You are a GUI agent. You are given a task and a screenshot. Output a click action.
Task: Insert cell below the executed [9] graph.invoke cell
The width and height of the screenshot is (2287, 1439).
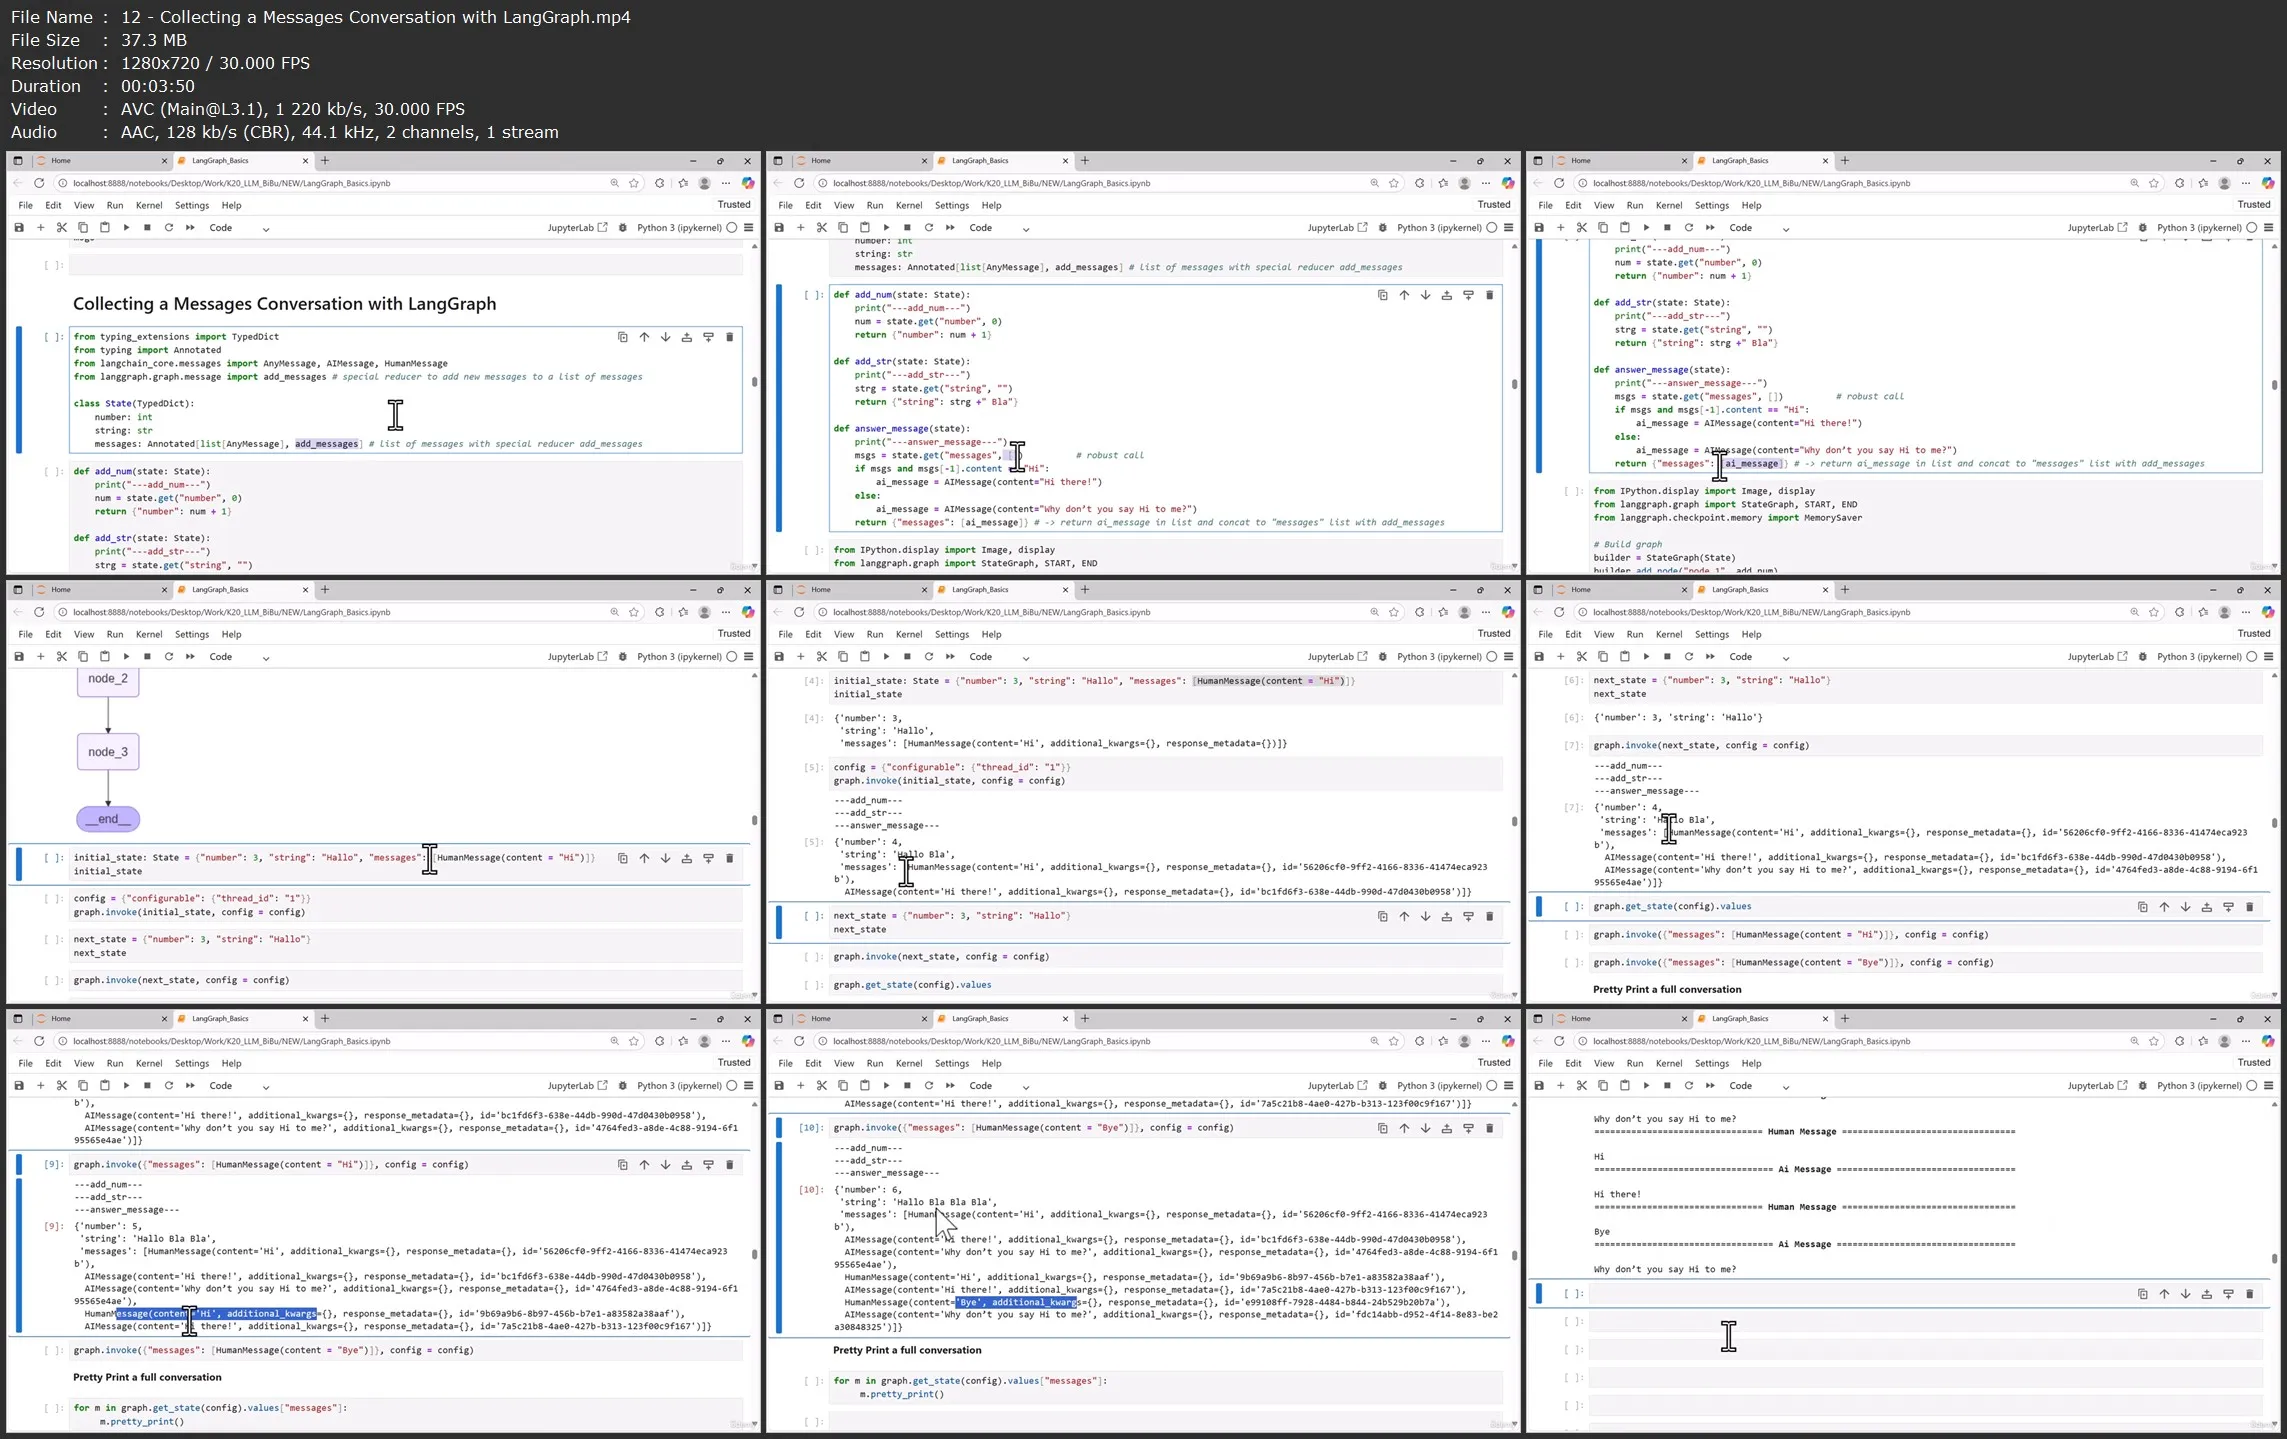tap(708, 1165)
